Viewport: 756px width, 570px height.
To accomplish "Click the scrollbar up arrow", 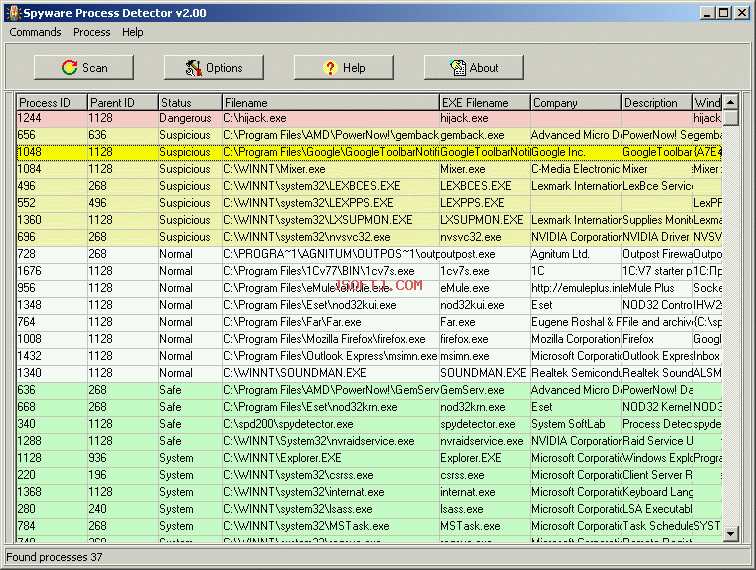I will pos(730,102).
